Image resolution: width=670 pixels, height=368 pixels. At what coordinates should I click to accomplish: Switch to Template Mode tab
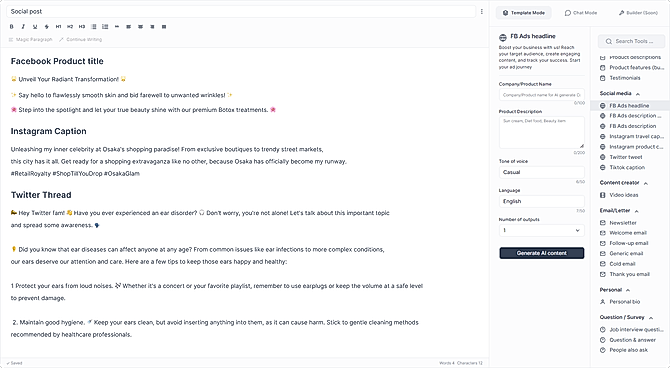[x=523, y=13]
